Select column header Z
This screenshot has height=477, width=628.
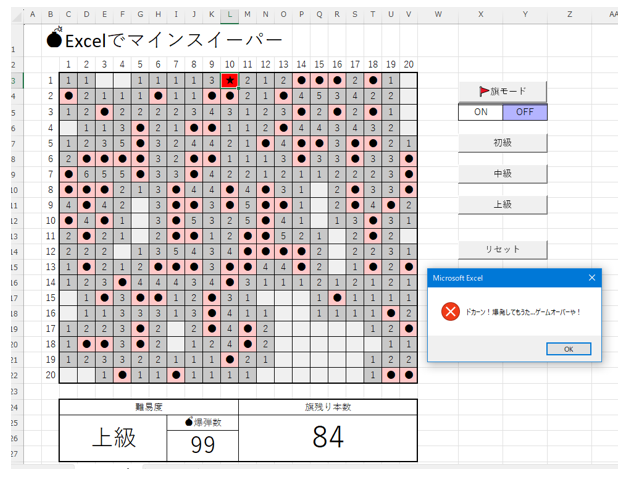pyautogui.click(x=570, y=14)
